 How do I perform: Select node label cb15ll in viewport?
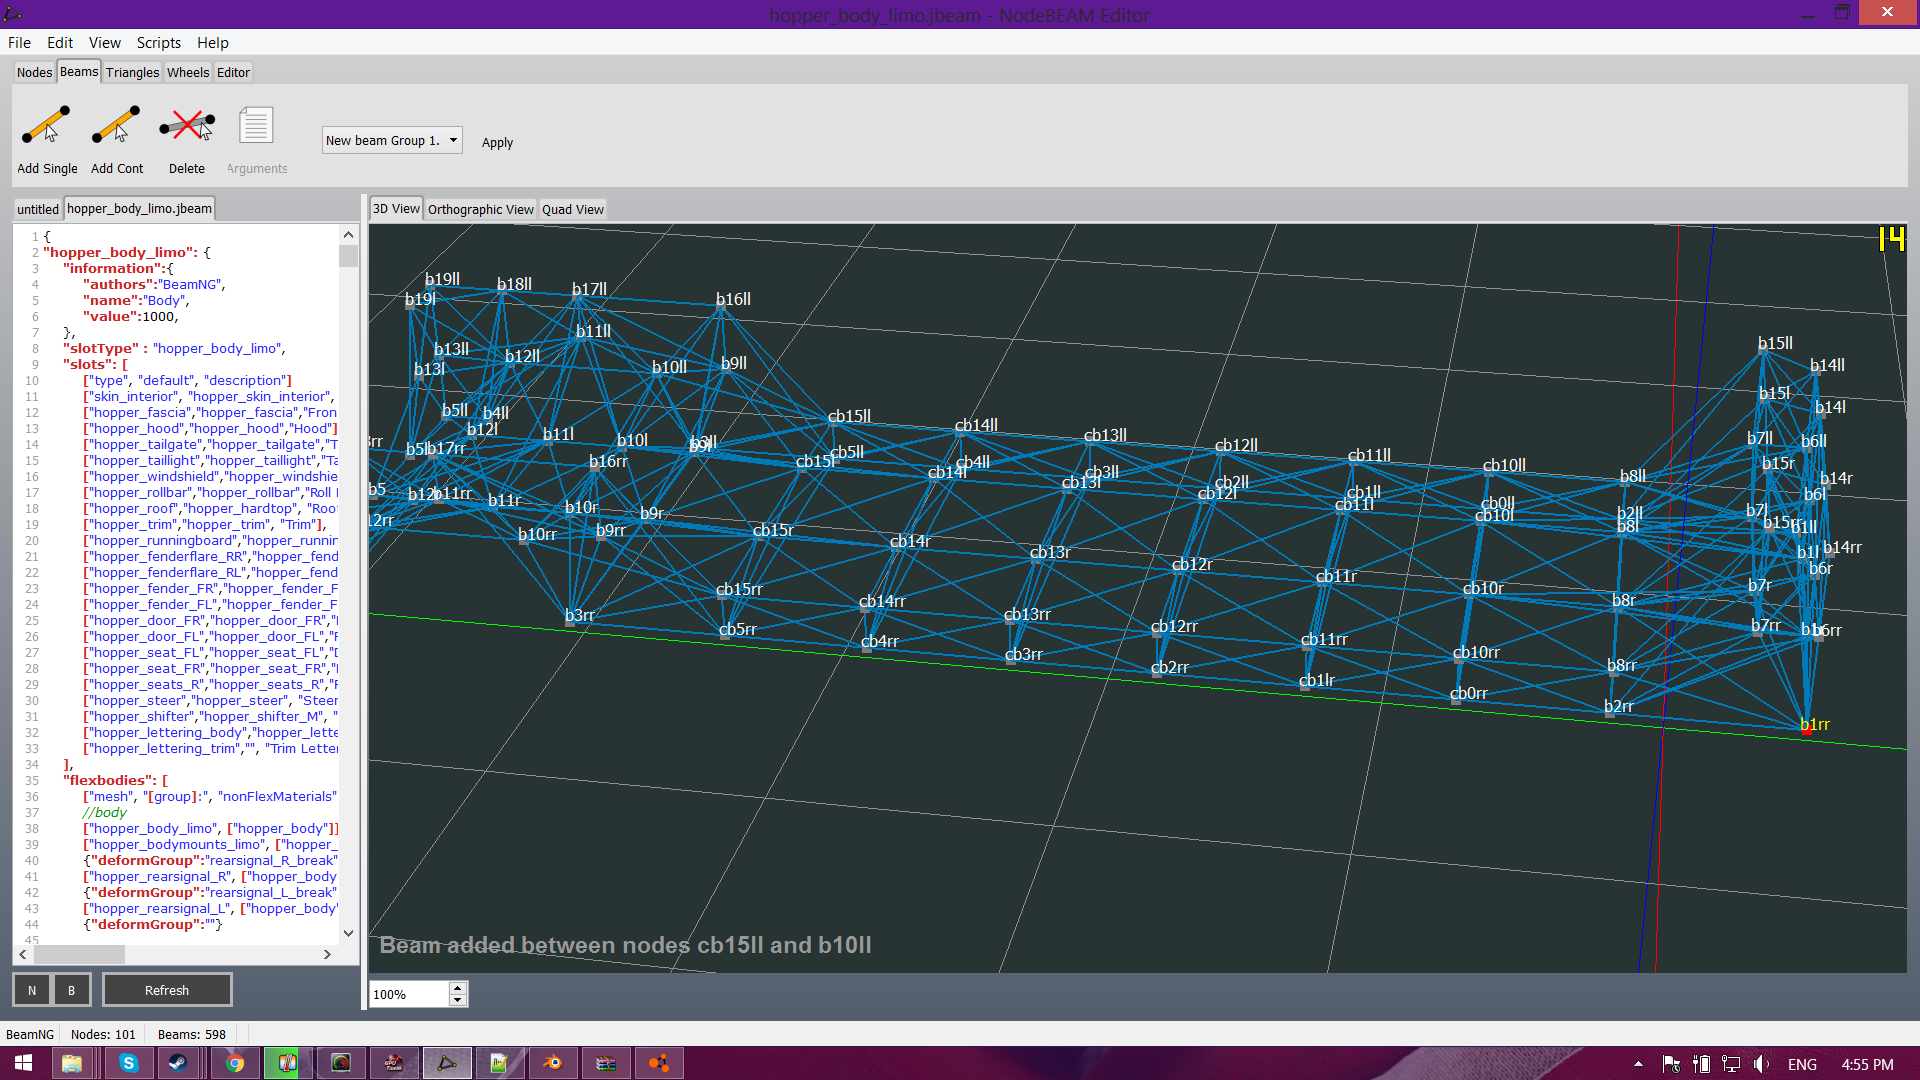pos(849,416)
